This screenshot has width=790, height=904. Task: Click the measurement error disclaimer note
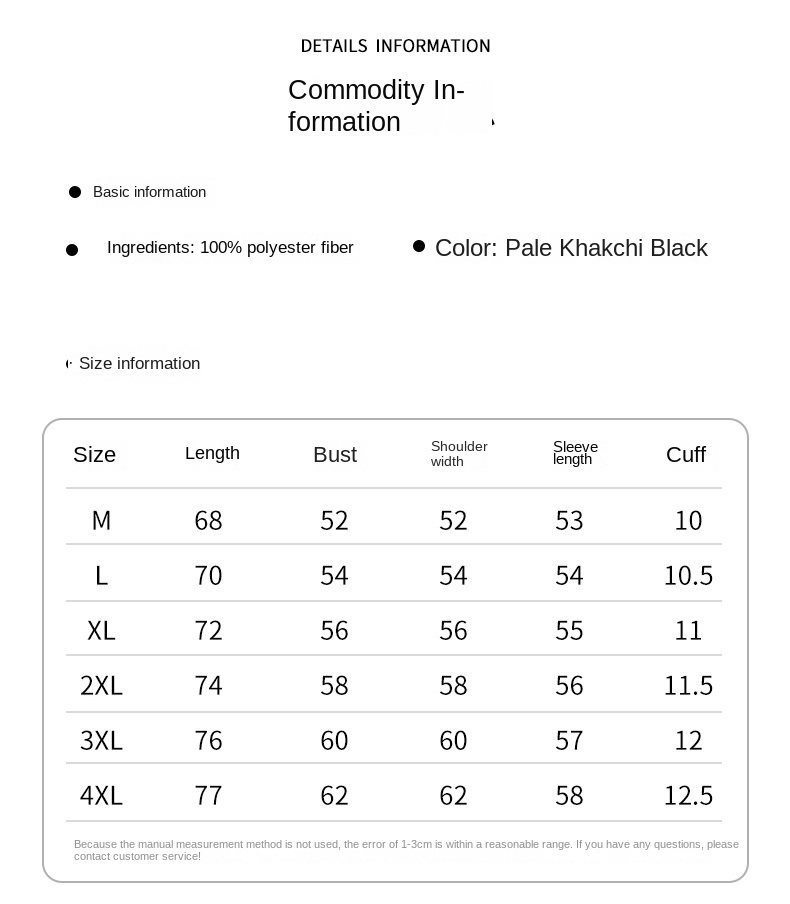pos(406,850)
